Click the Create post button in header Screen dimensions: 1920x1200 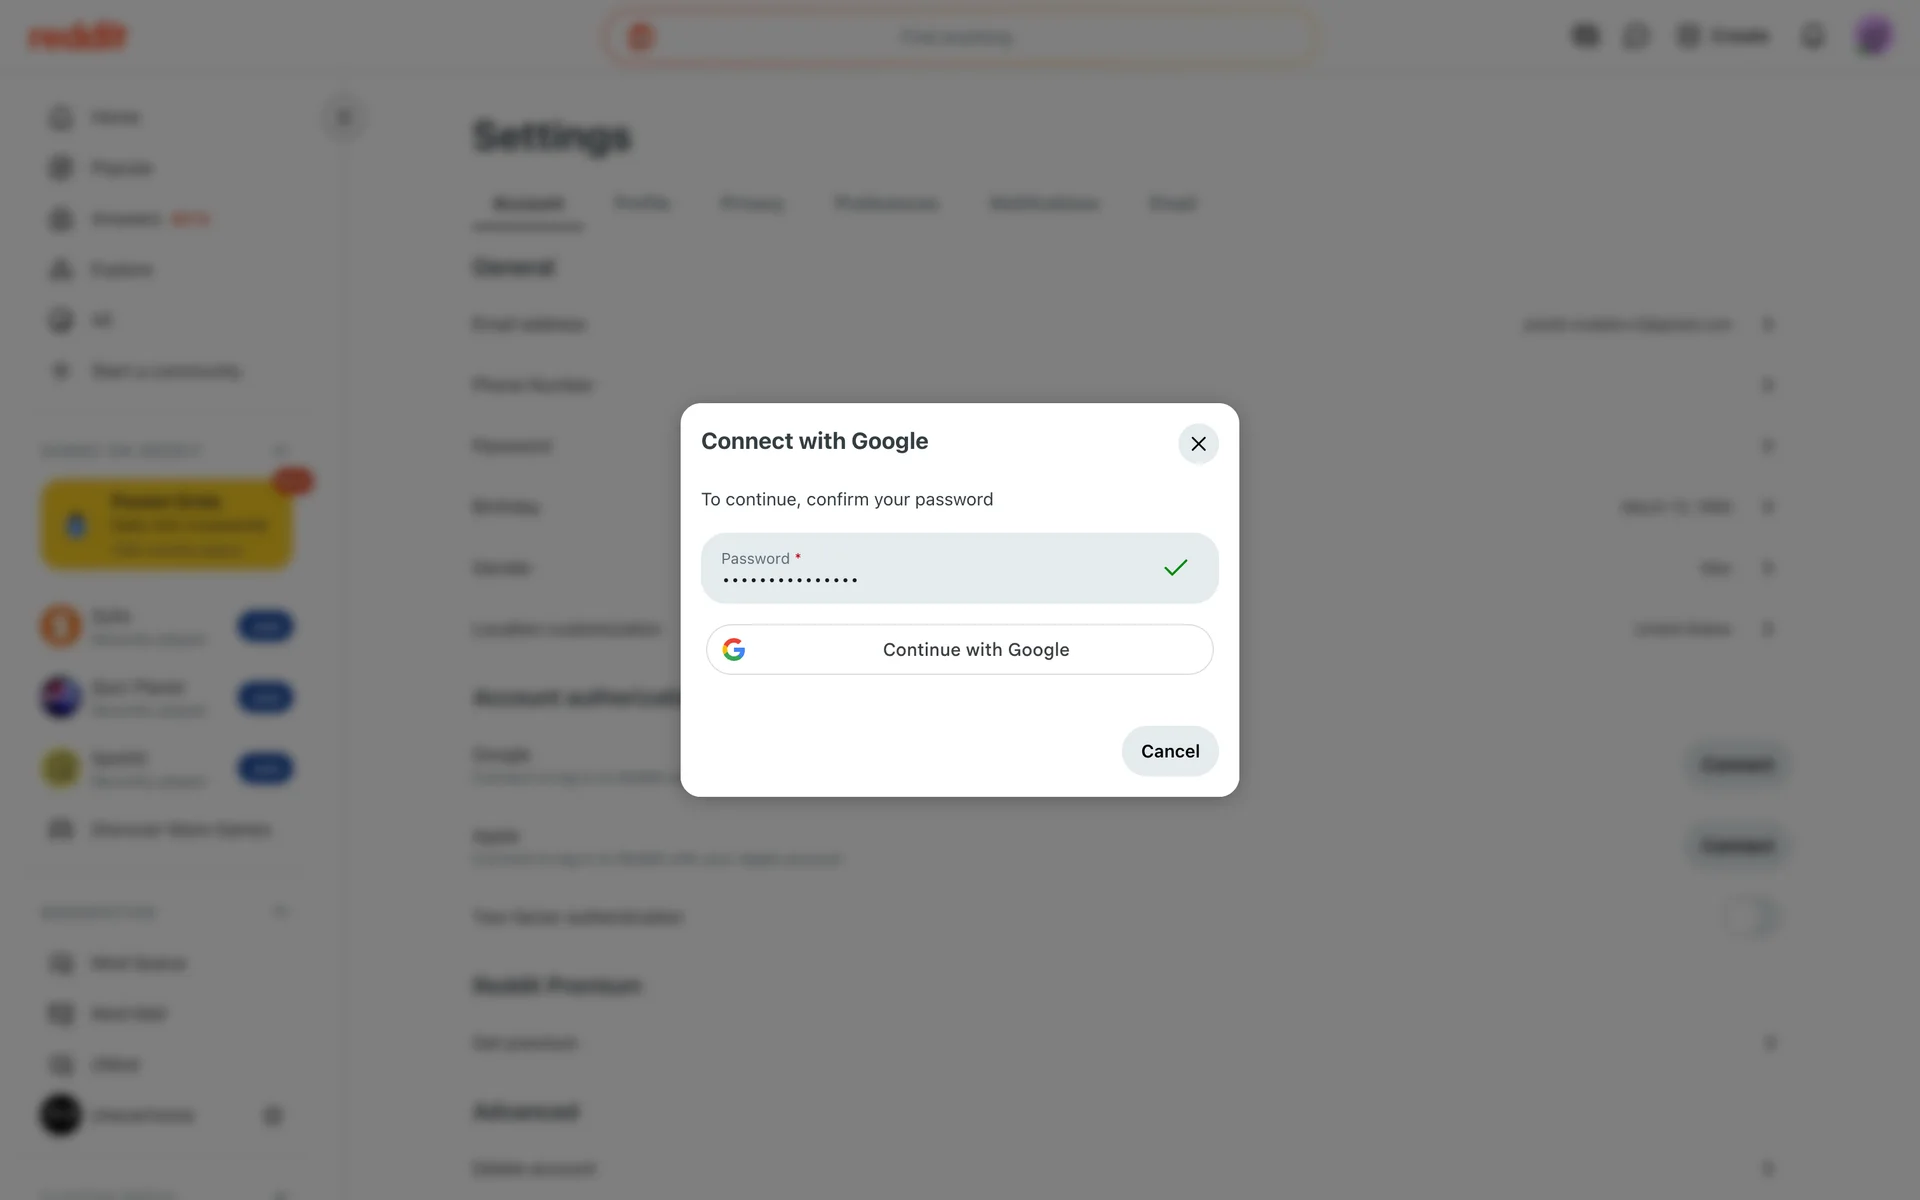pyautogui.click(x=1723, y=37)
